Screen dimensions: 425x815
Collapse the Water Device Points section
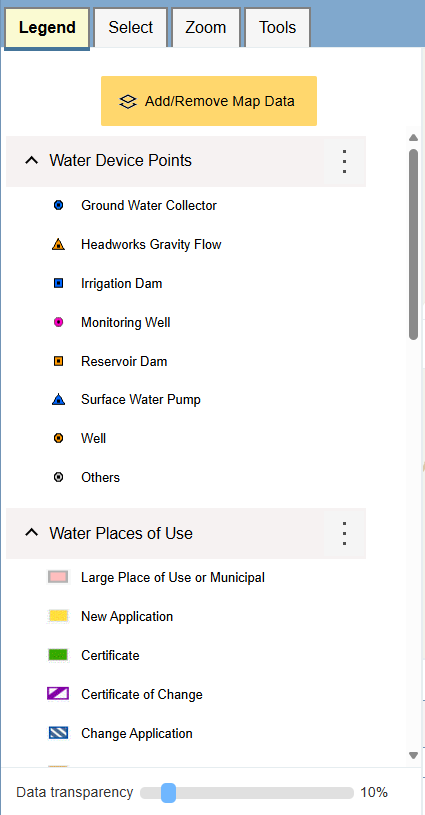[x=32, y=161]
